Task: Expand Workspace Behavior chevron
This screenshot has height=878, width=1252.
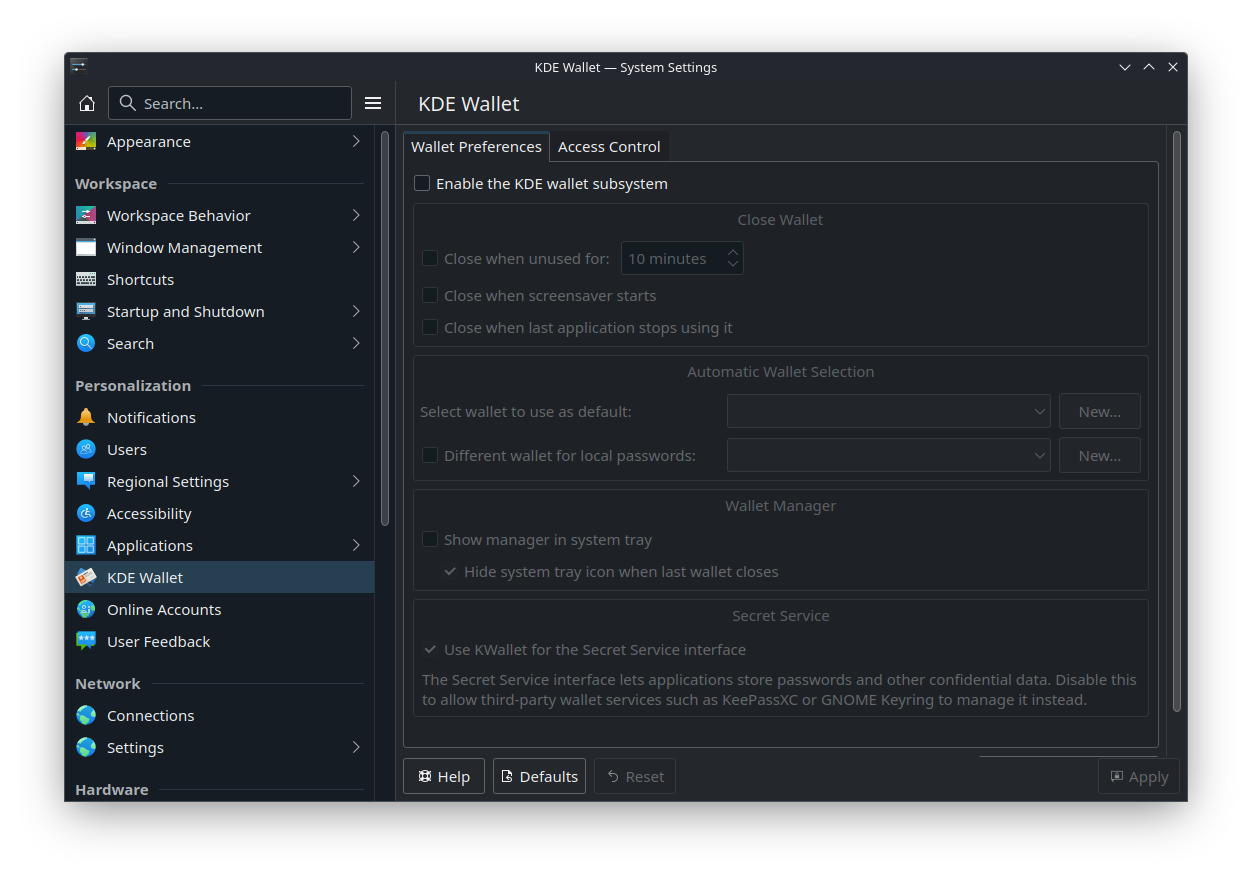Action: tap(356, 216)
